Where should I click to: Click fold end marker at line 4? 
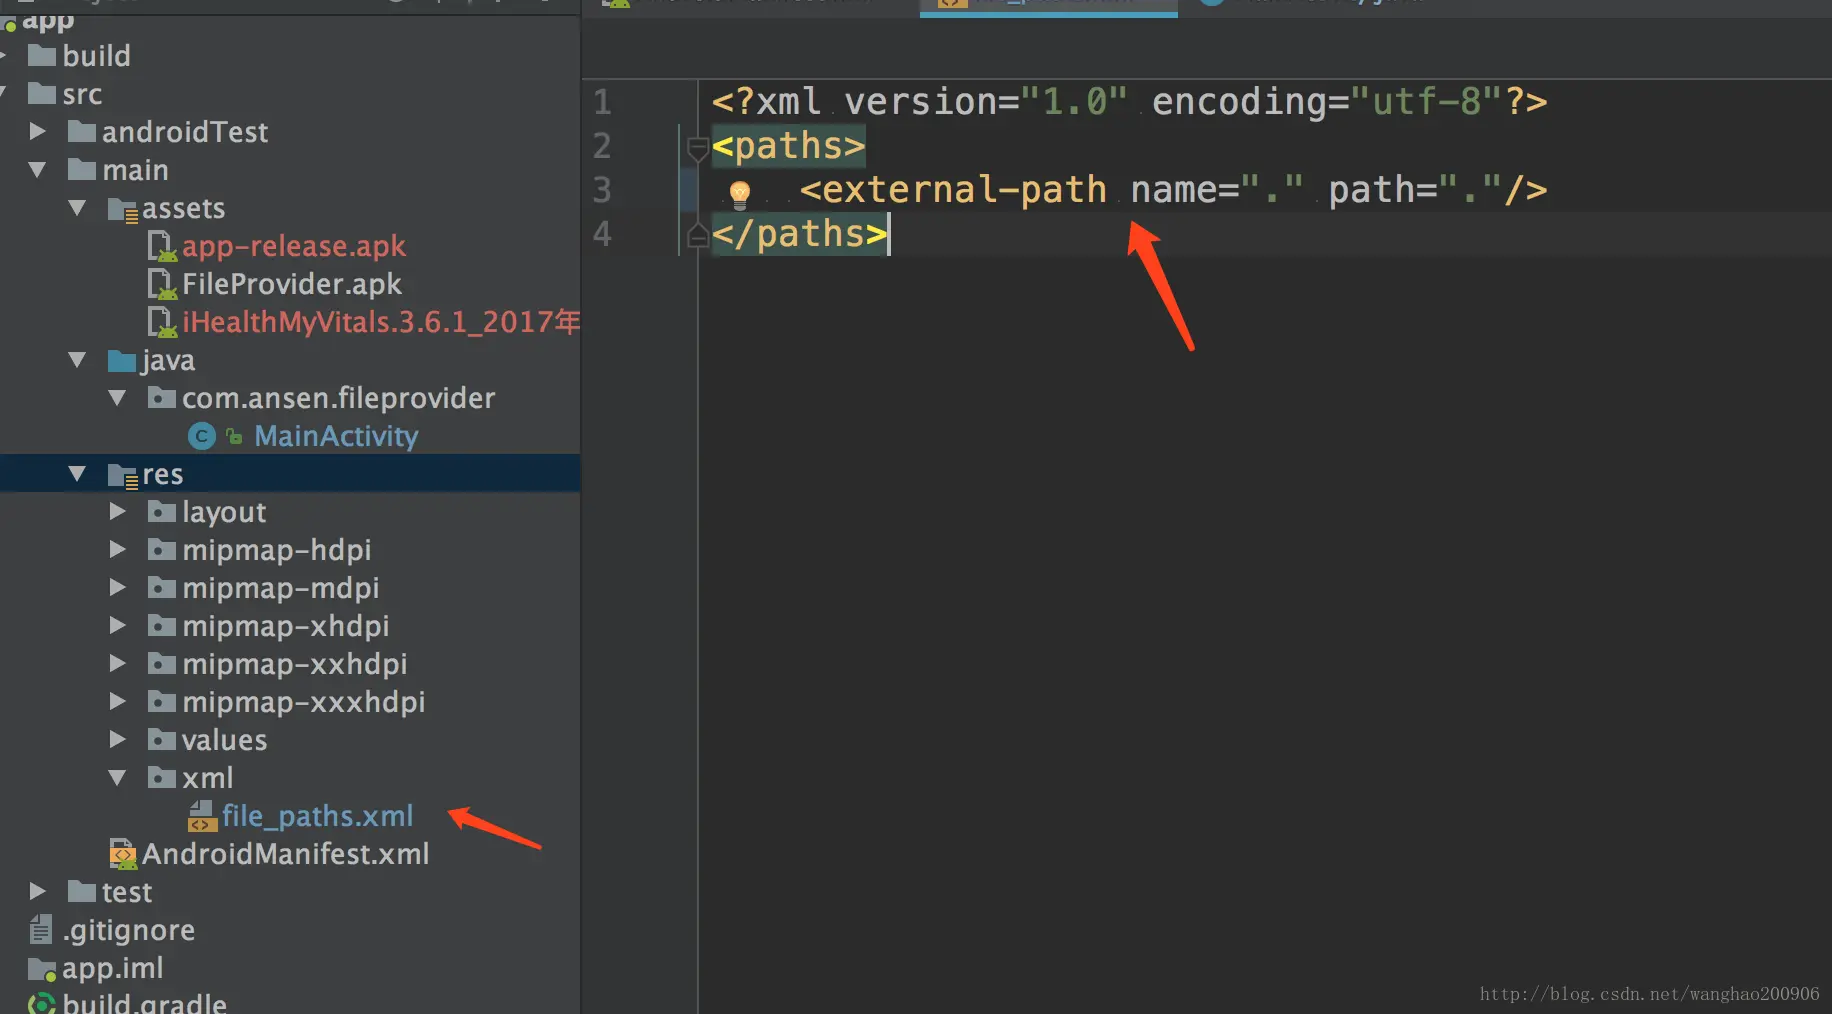pos(697,236)
